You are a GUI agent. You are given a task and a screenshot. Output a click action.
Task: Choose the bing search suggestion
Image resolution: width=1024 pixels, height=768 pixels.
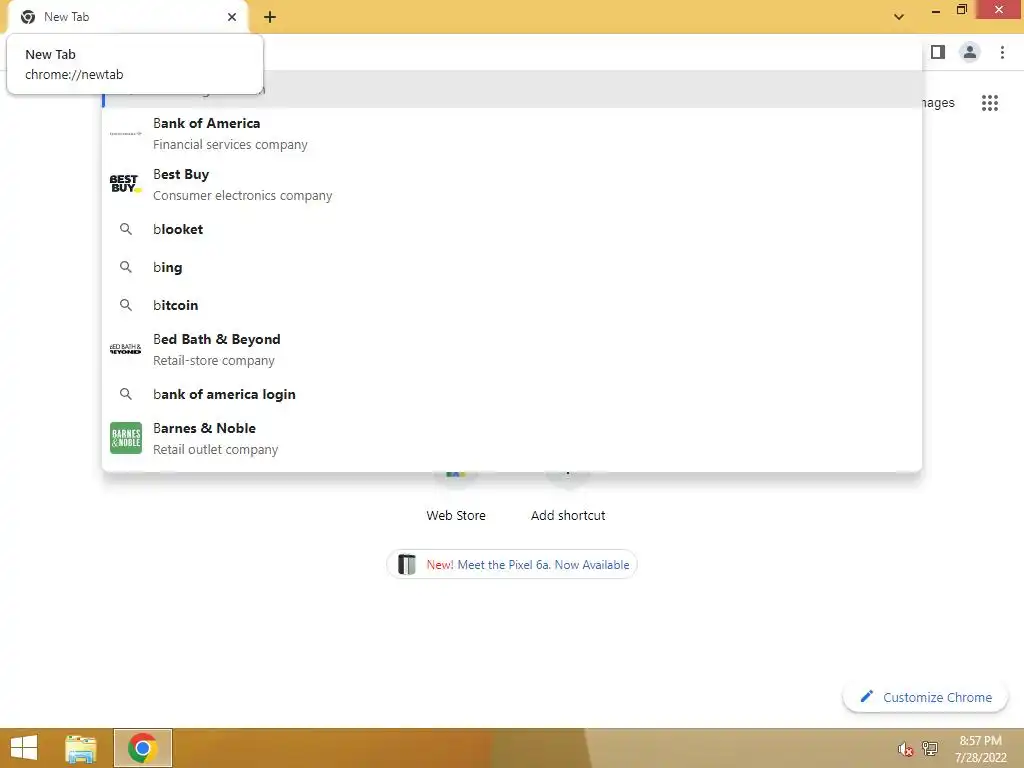[512, 267]
